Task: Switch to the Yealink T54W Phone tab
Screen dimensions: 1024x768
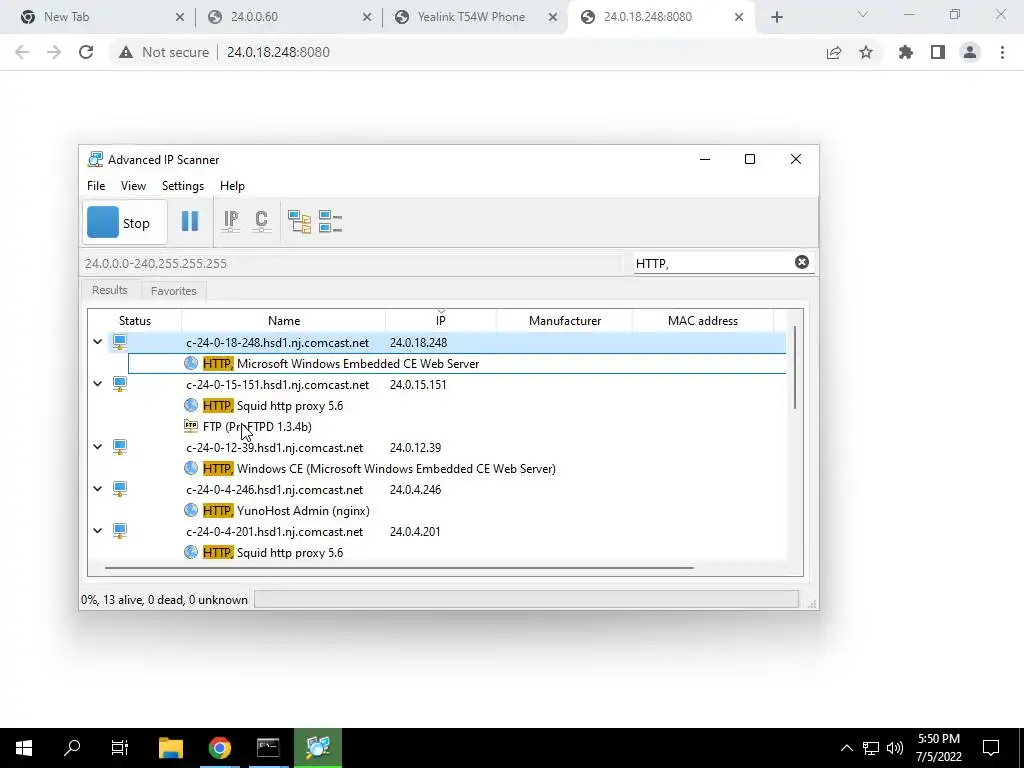Action: tap(471, 17)
